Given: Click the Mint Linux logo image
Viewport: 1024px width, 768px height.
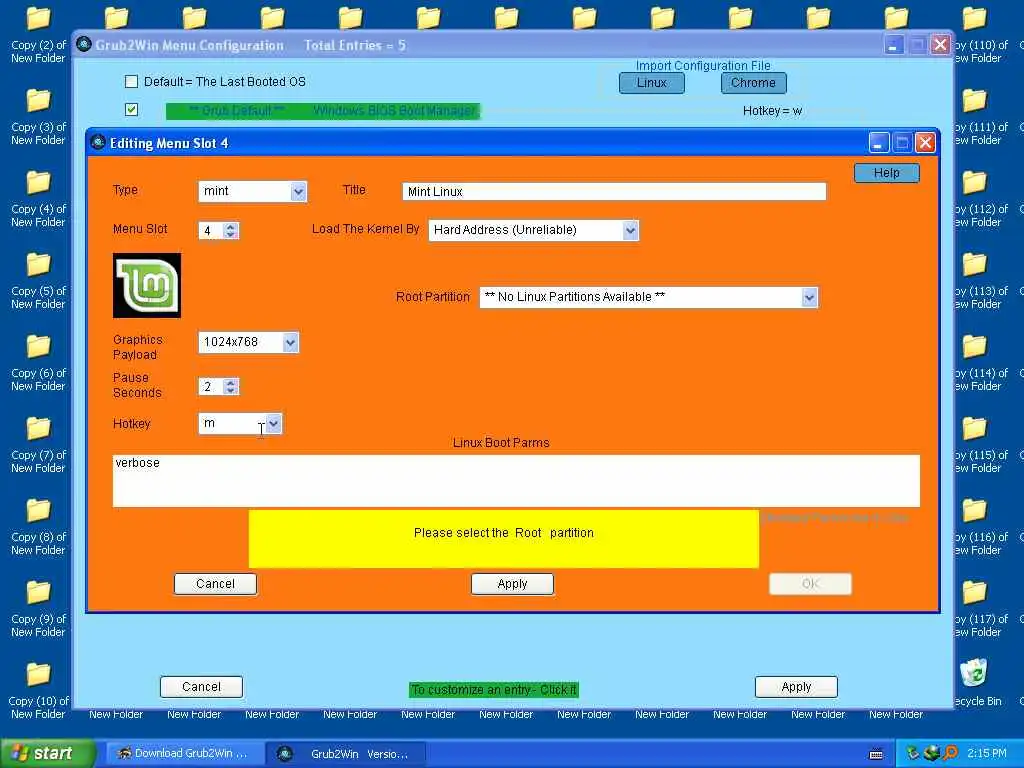Looking at the screenshot, I should coord(147,285).
